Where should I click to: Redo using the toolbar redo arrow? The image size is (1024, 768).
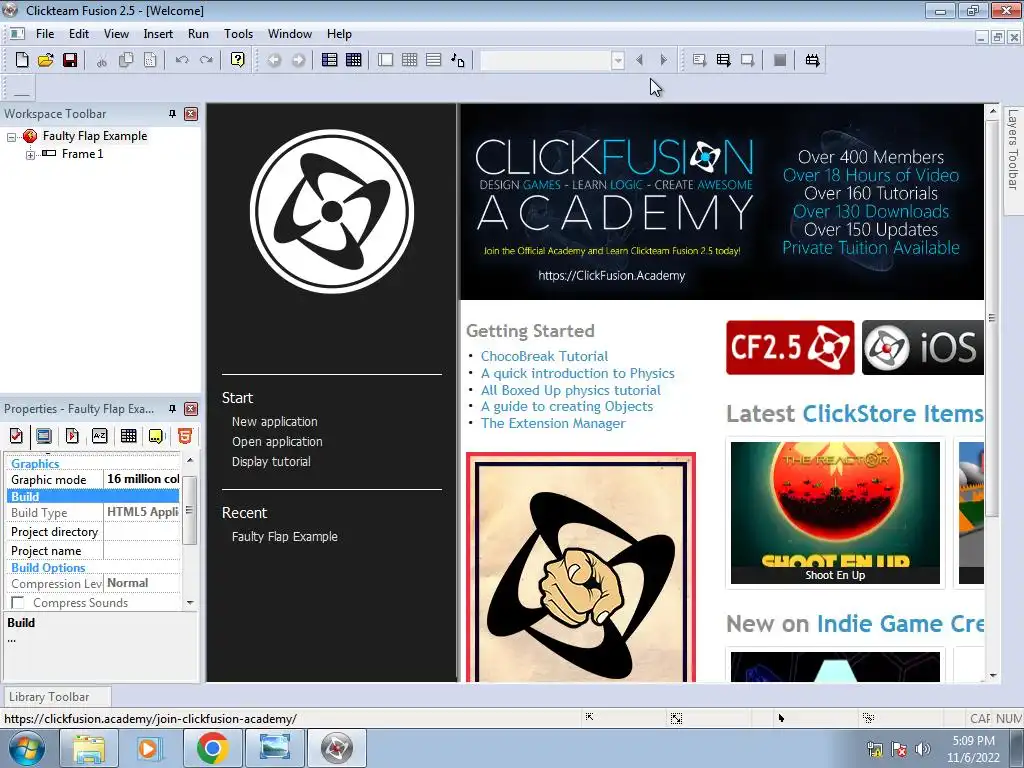206,60
